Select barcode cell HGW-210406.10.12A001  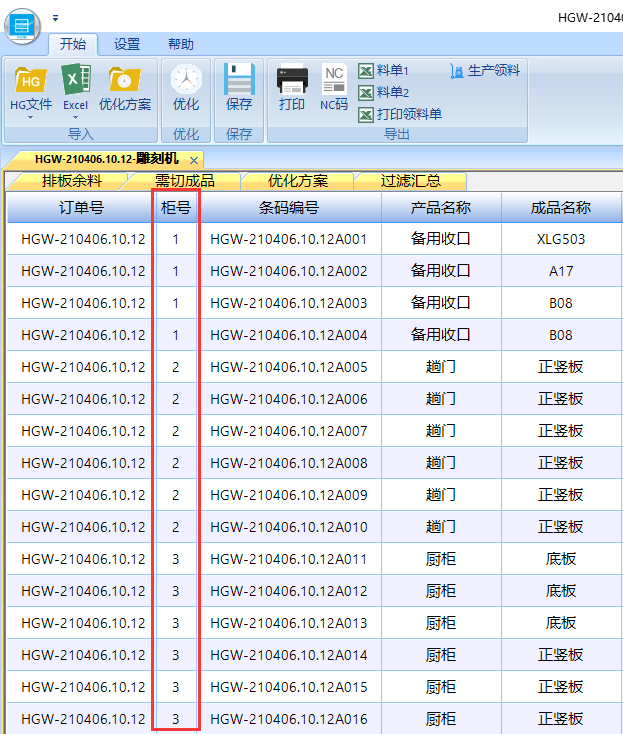pyautogui.click(x=289, y=239)
